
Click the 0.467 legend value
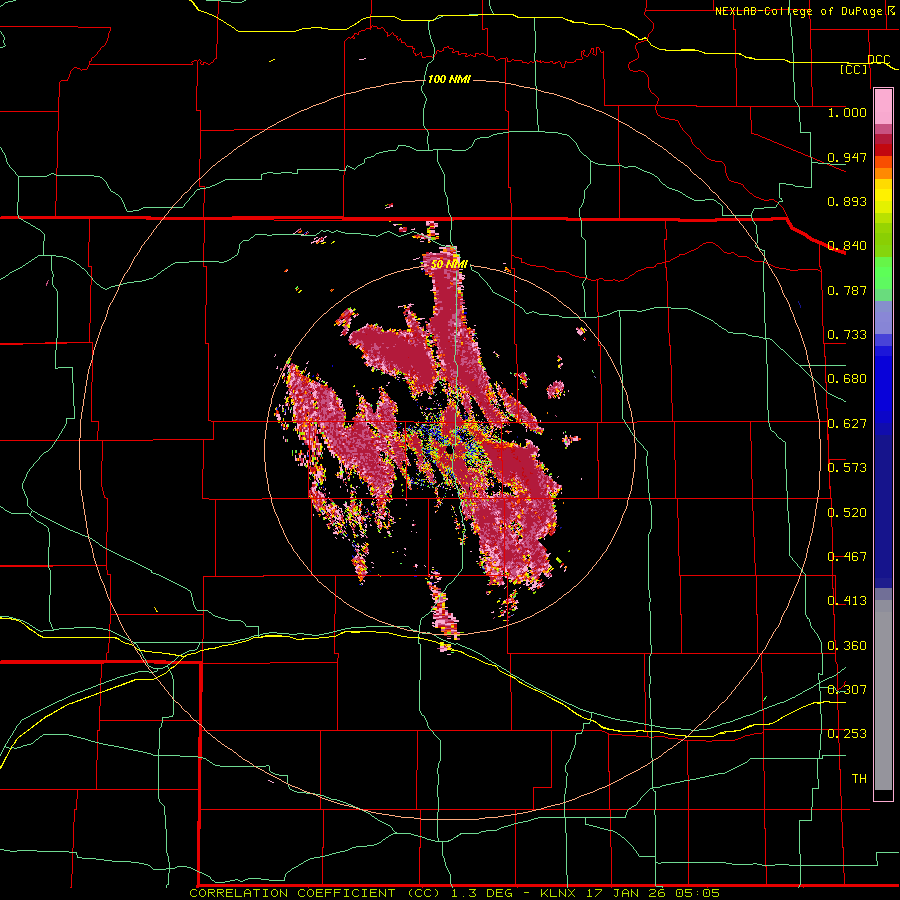click(x=847, y=557)
